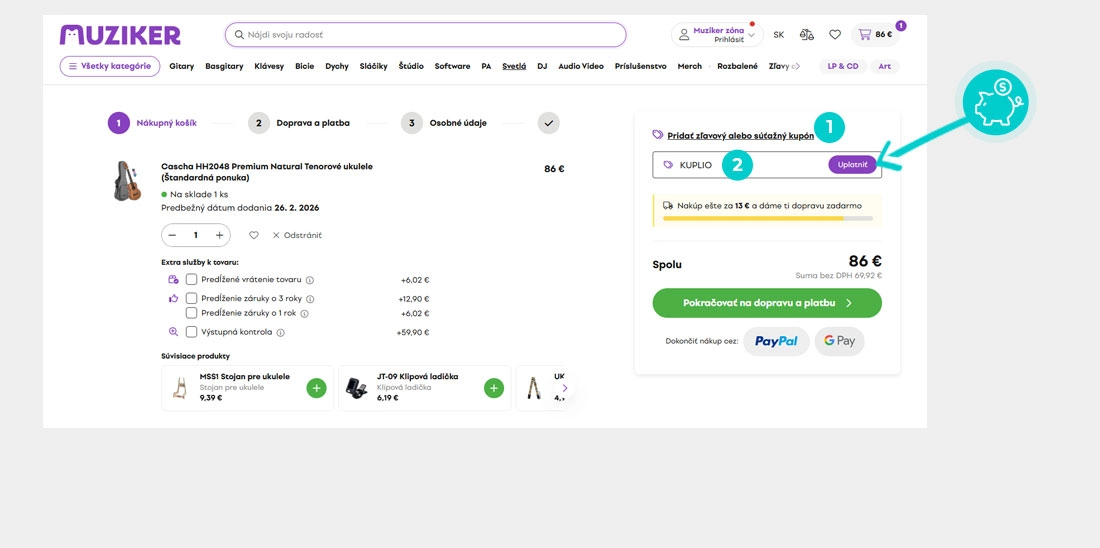Open Bicie category

[x=304, y=66]
